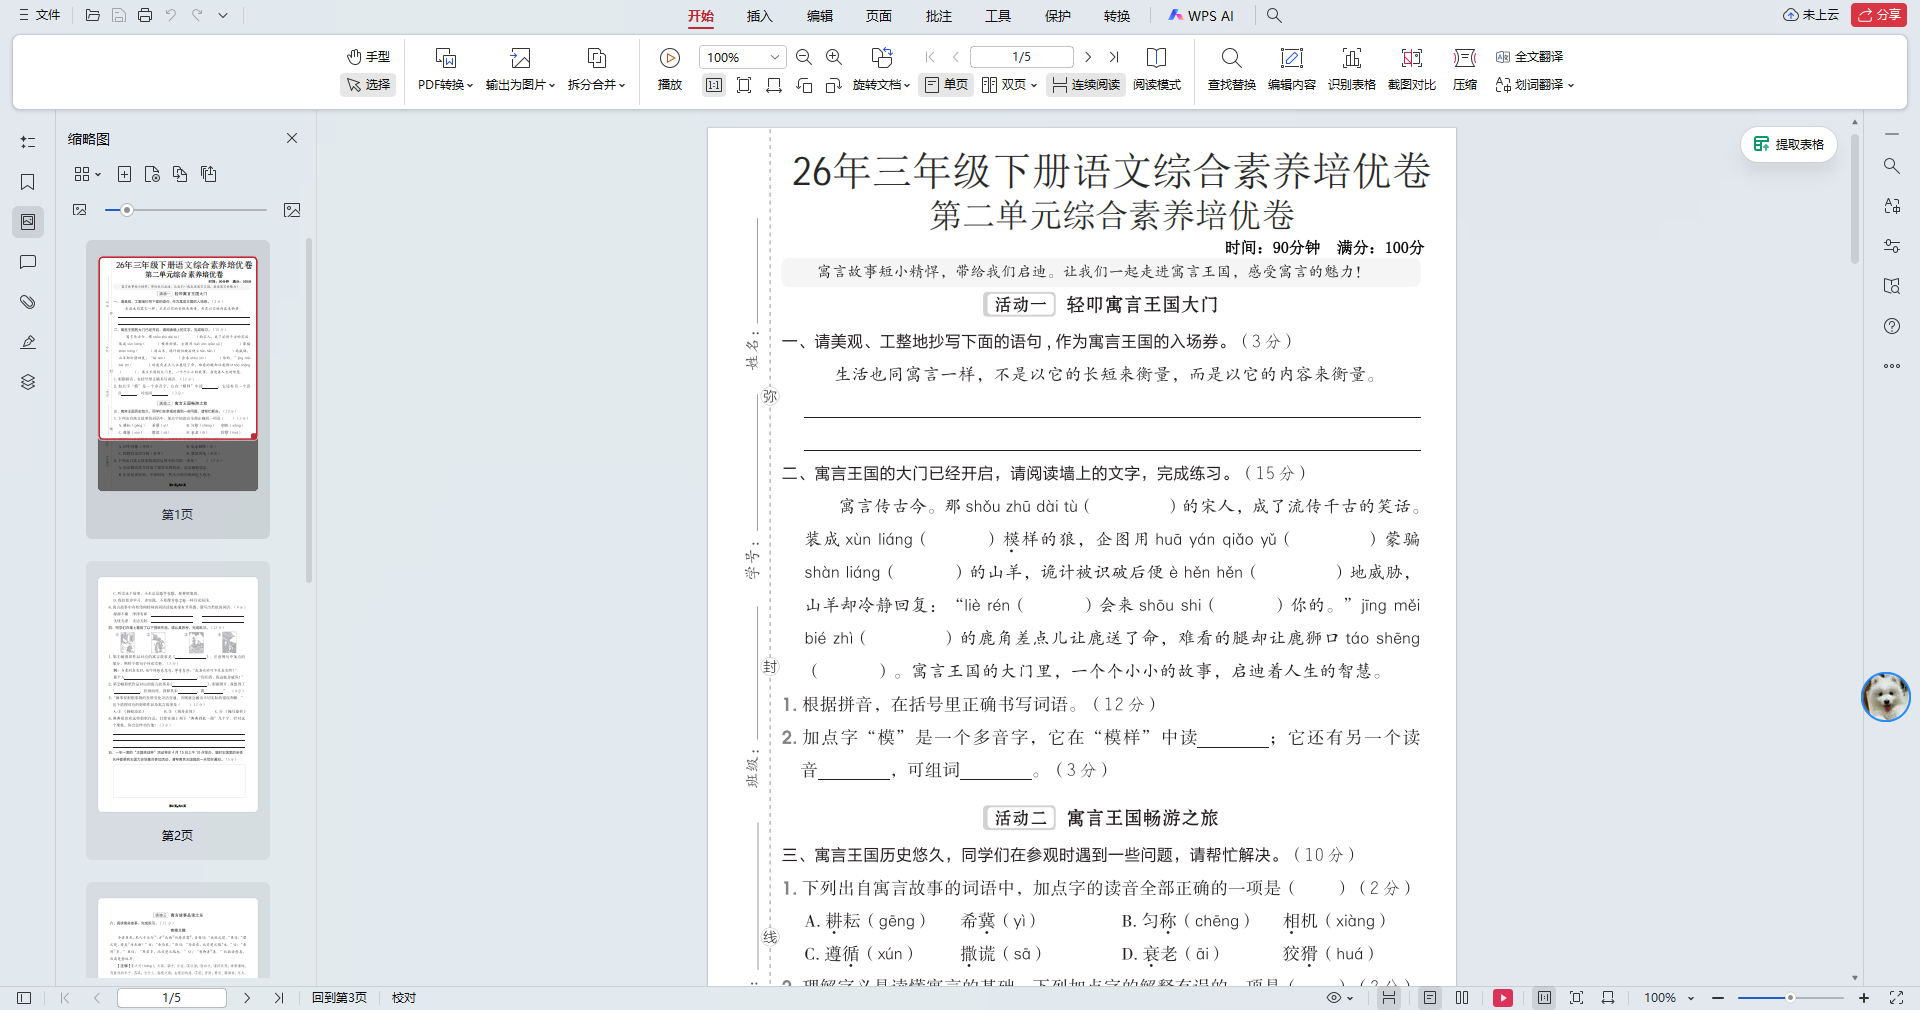Enable 双页 two-page view
1920x1010 pixels.
tap(1007, 84)
